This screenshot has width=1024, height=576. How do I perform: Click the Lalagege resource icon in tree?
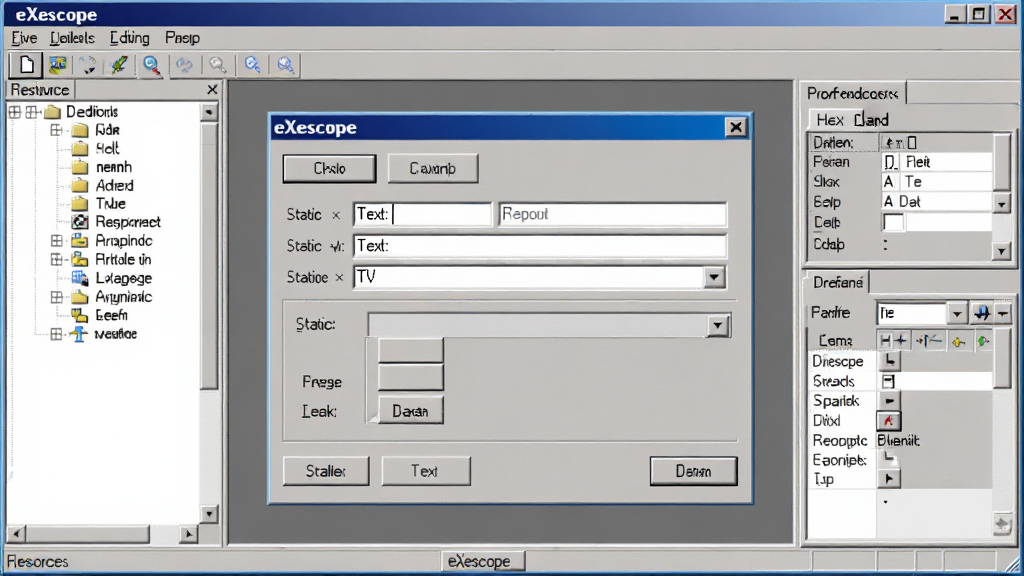pos(80,278)
